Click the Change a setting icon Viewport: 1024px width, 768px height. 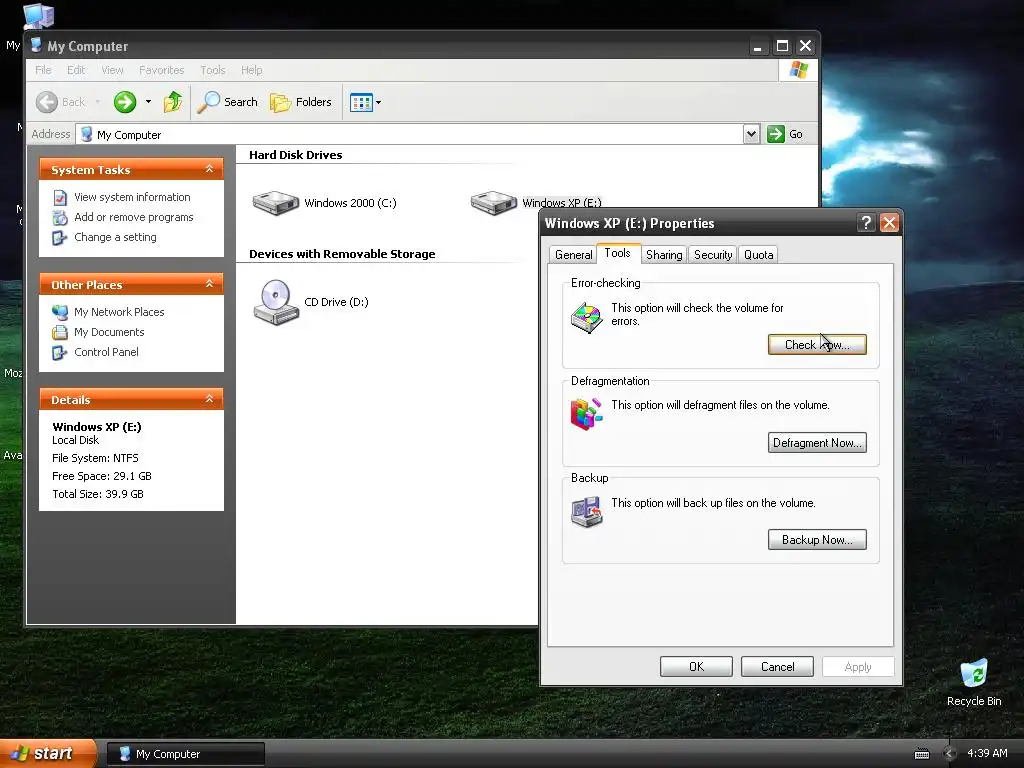pos(59,238)
